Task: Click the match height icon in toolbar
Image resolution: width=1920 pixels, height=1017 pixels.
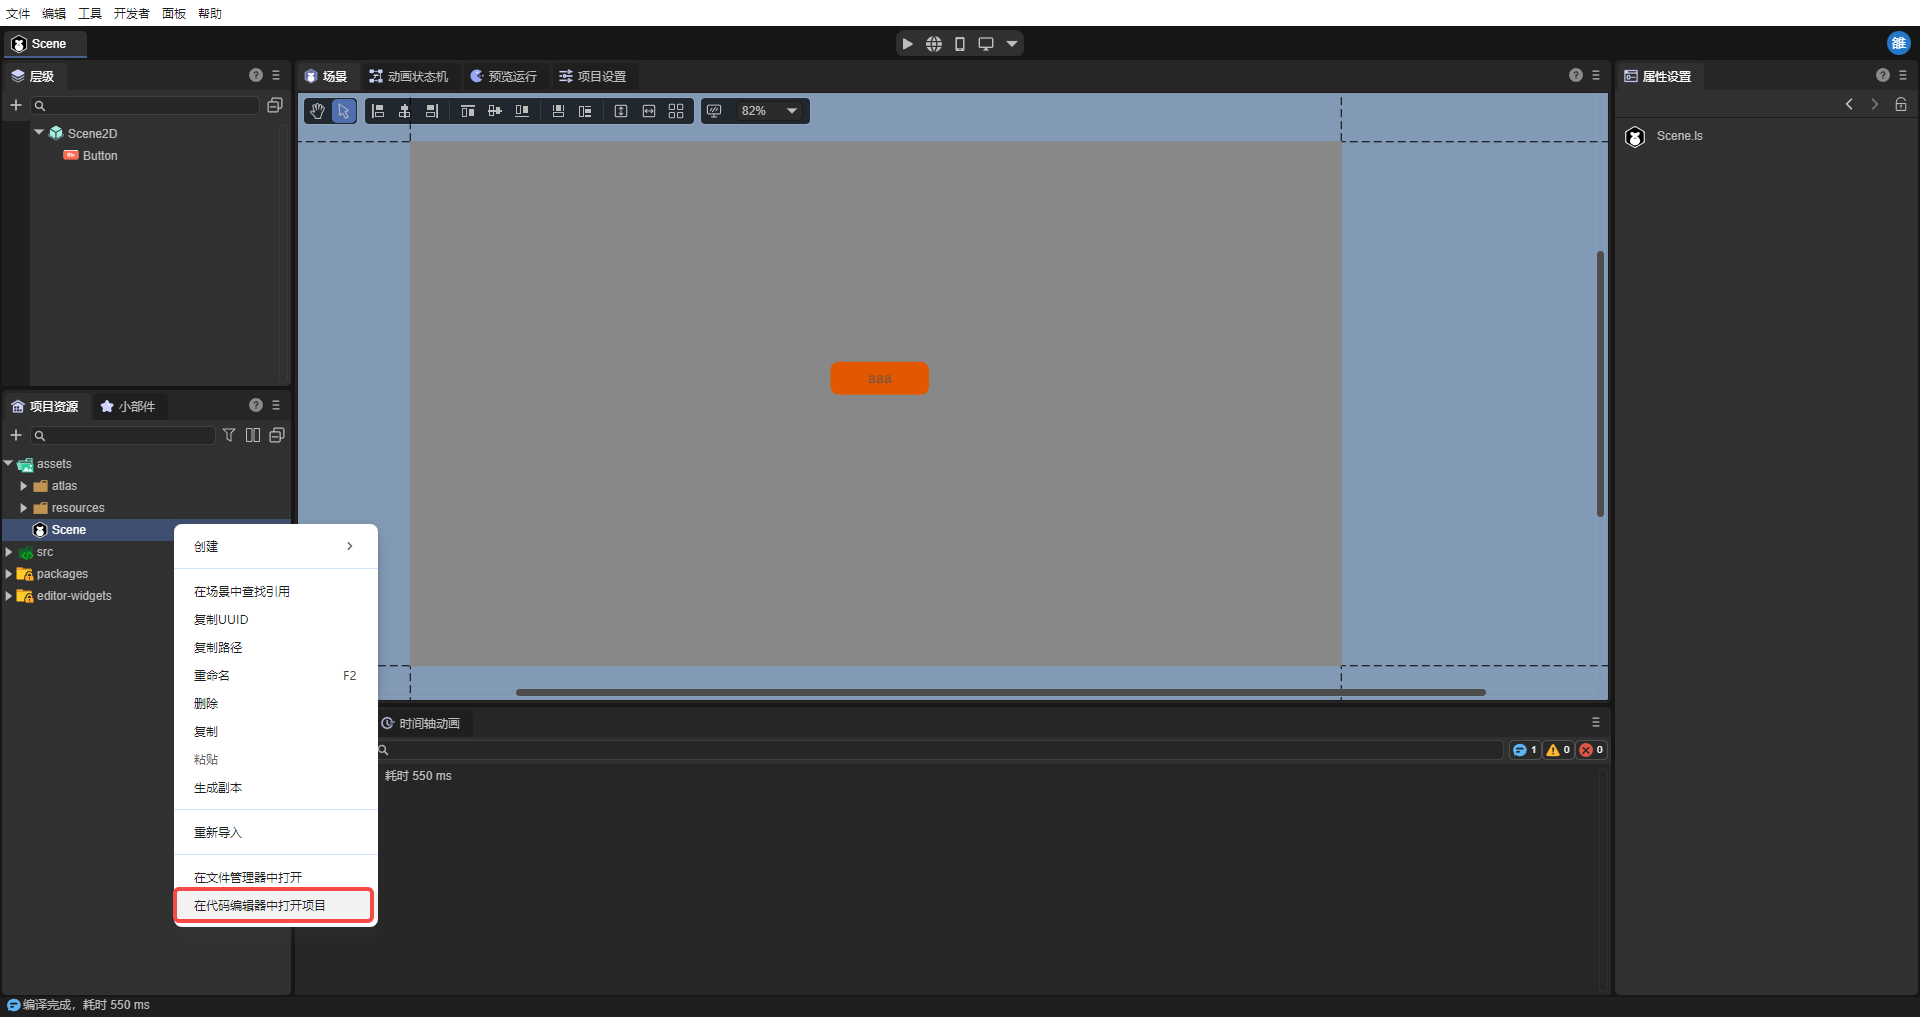Action: (x=621, y=111)
